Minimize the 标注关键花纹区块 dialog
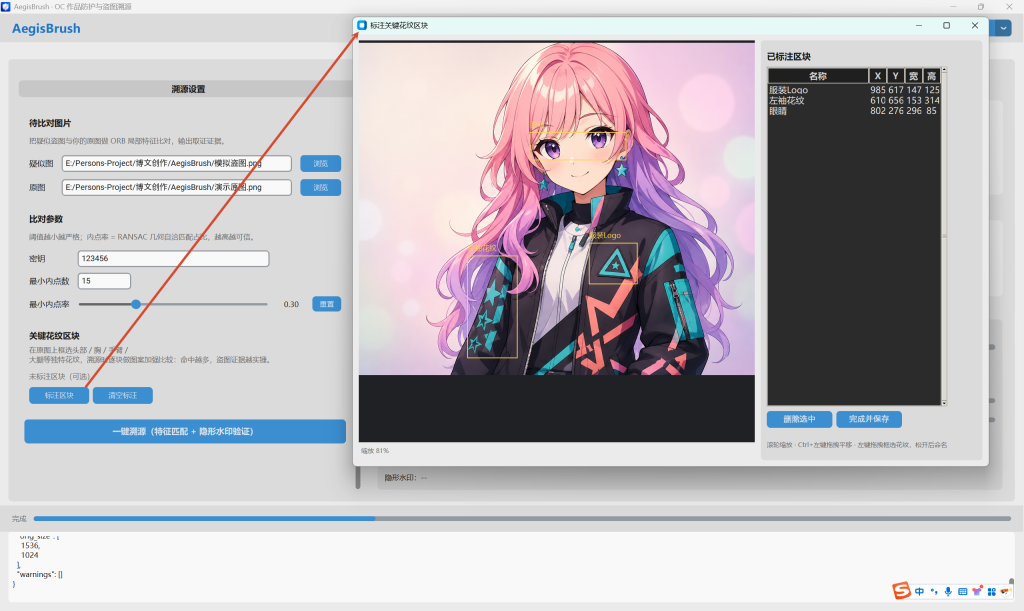1024x611 pixels. coord(919,25)
